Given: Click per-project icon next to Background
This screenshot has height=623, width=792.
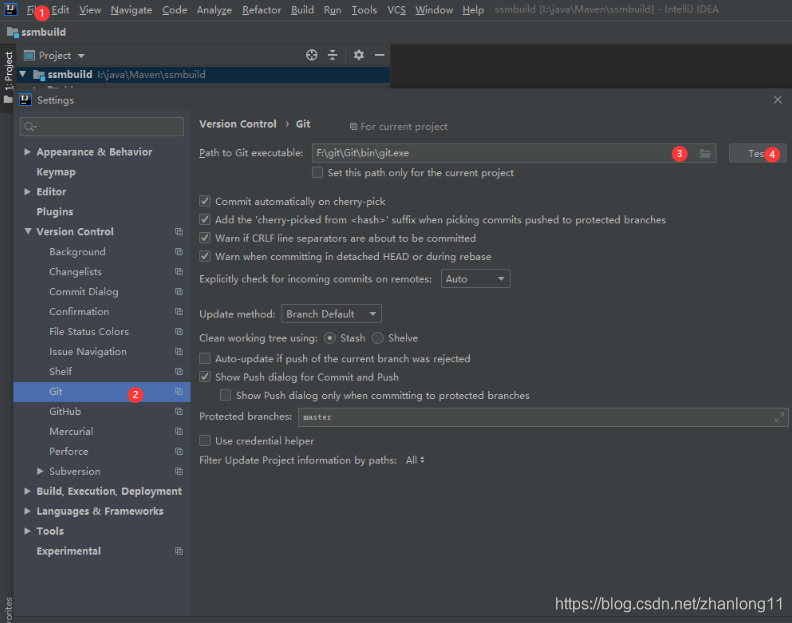Looking at the screenshot, I should 179,252.
